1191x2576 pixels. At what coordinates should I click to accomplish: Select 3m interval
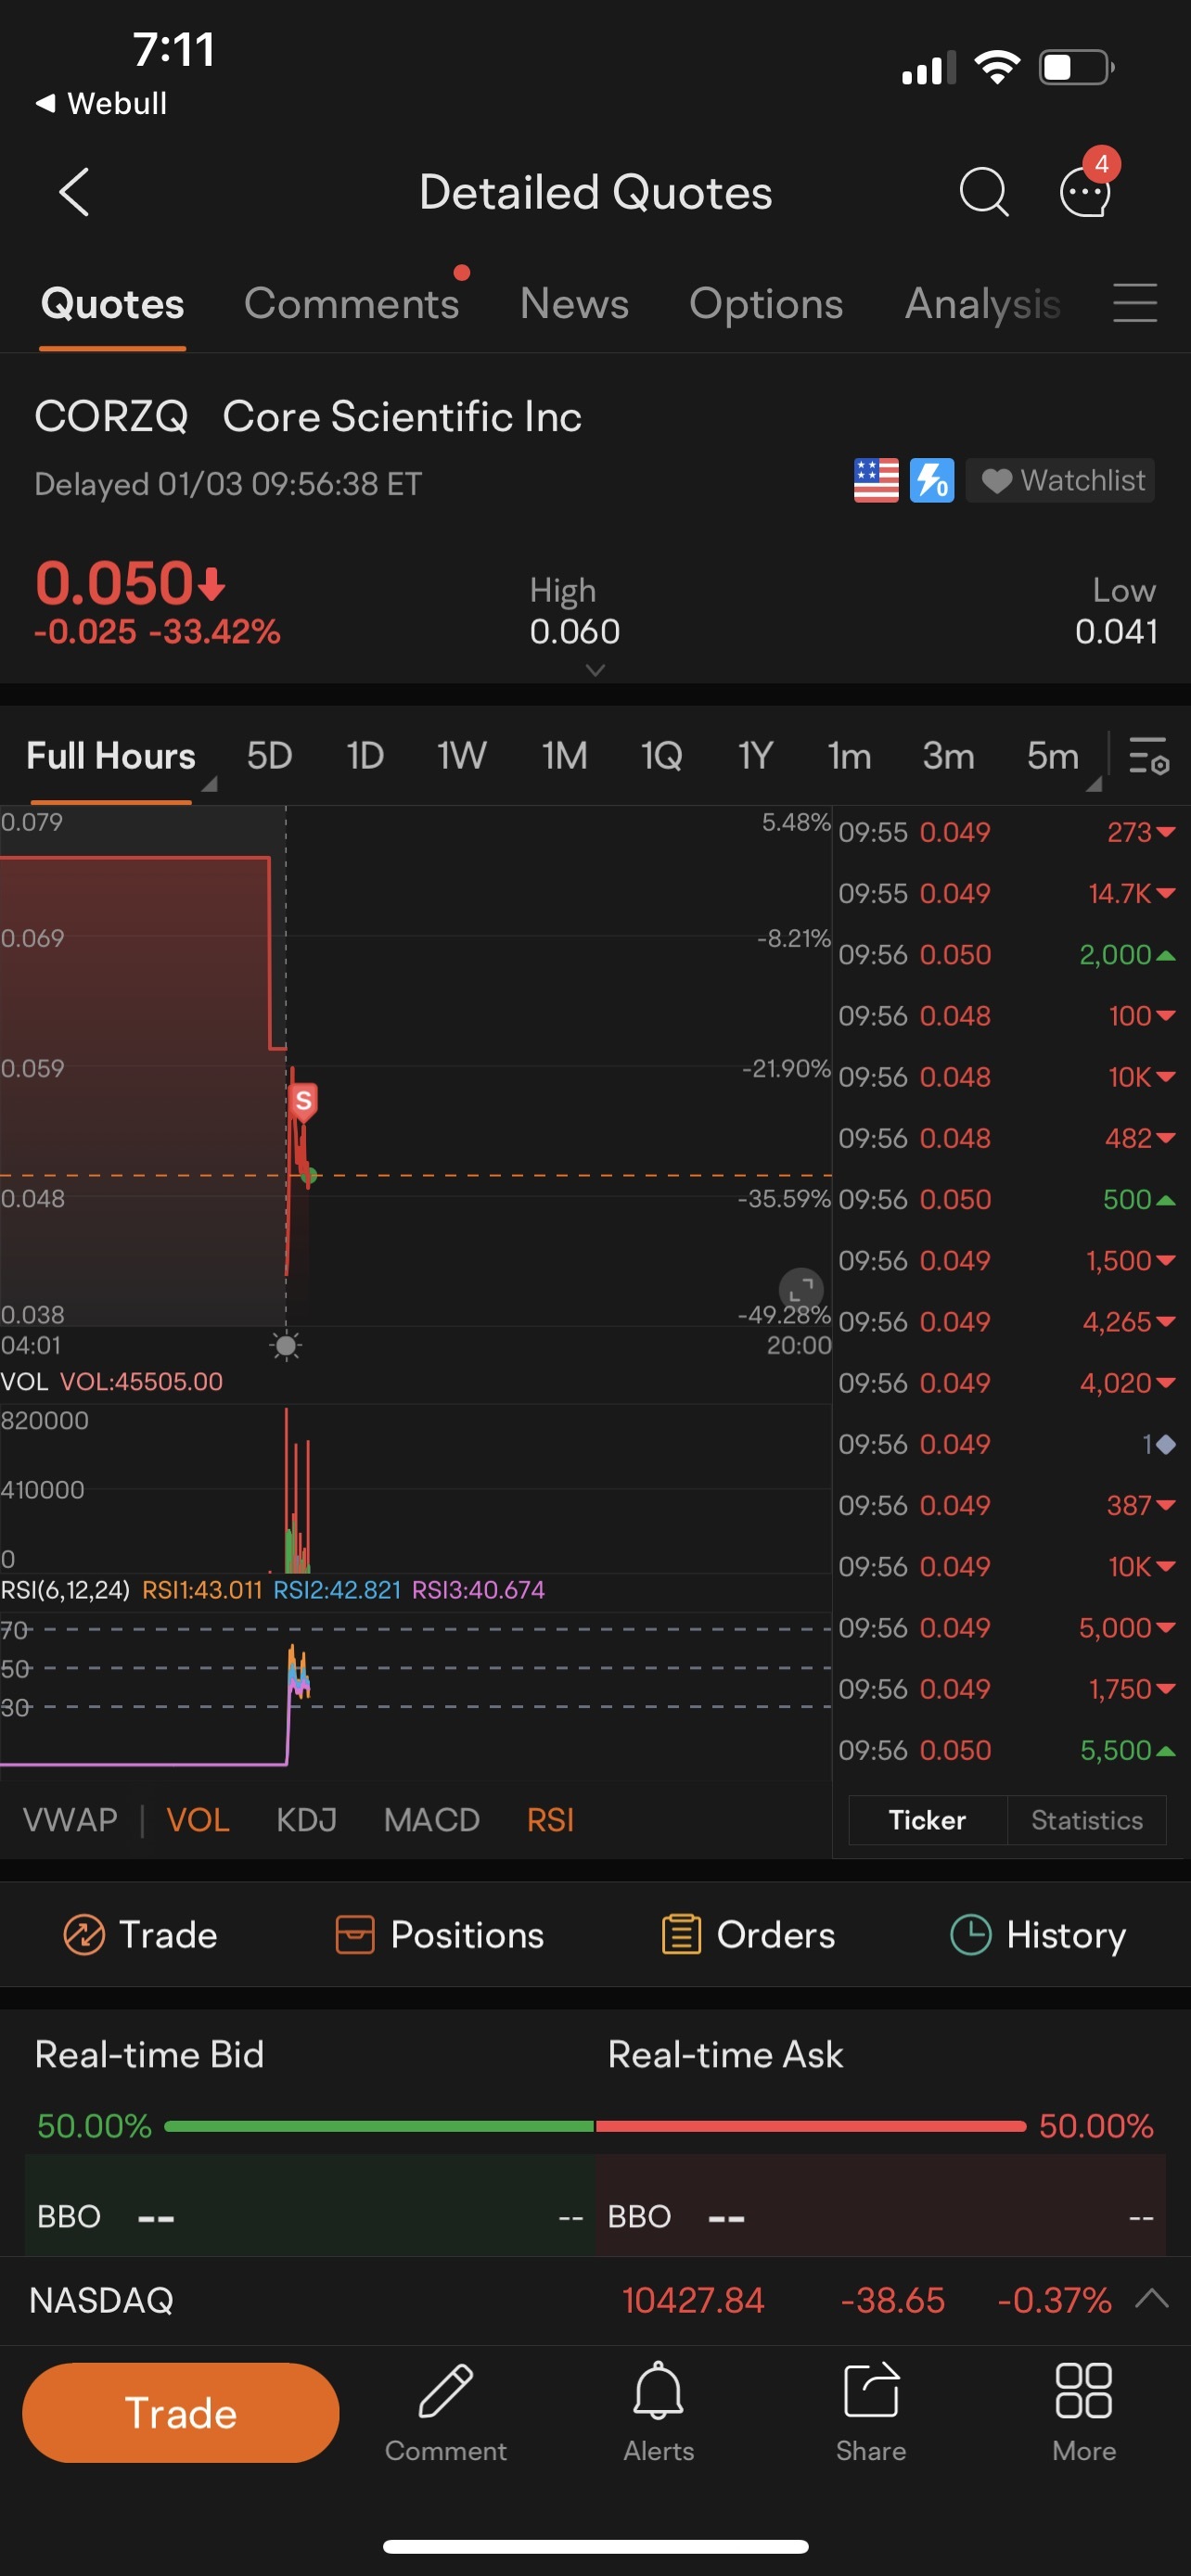[x=948, y=756]
